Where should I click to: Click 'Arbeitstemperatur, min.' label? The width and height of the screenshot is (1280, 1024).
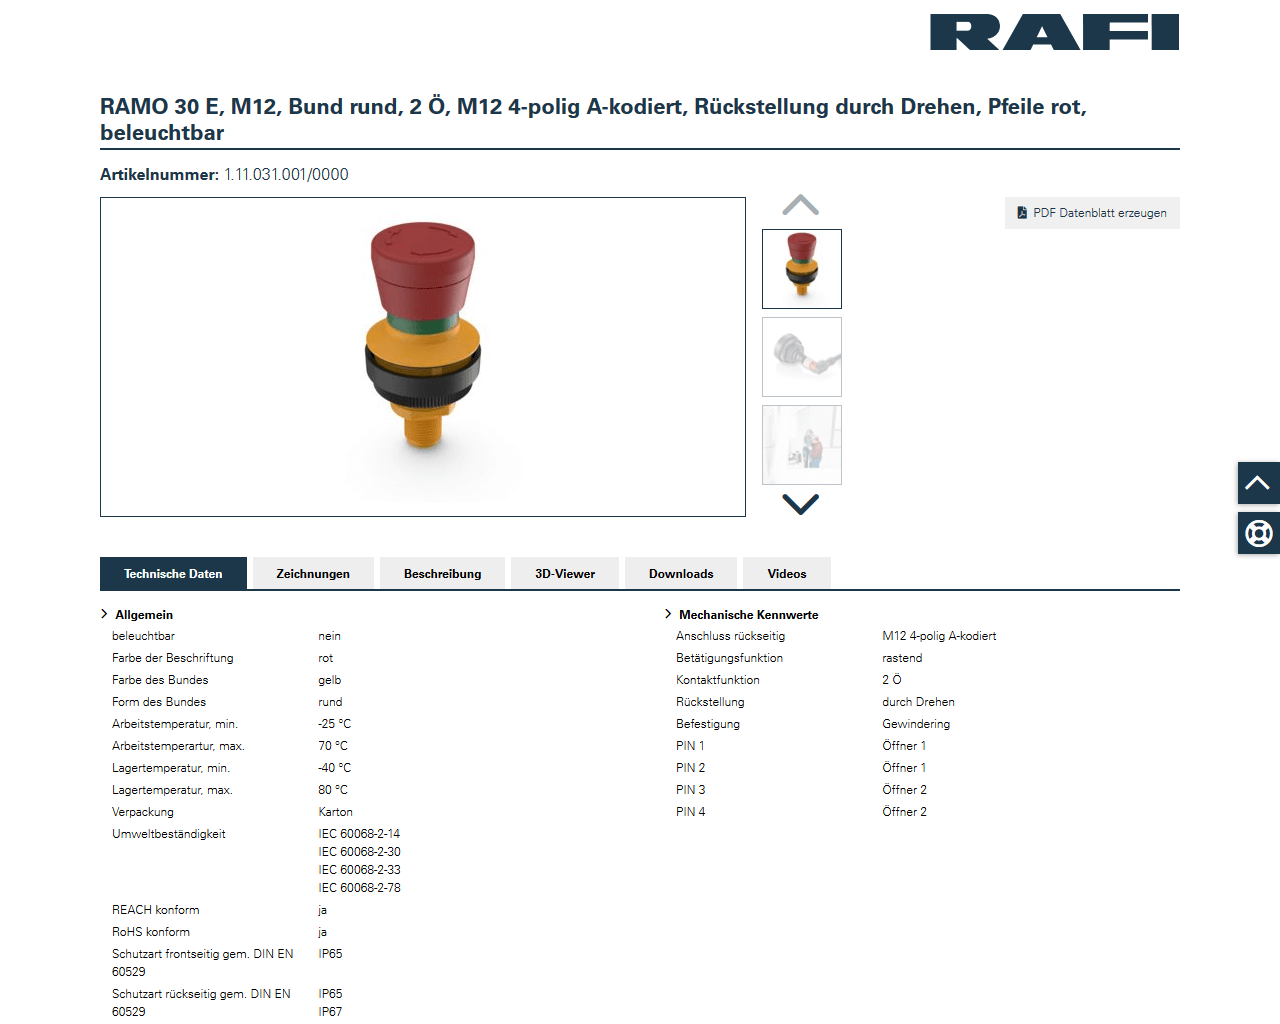pos(175,724)
